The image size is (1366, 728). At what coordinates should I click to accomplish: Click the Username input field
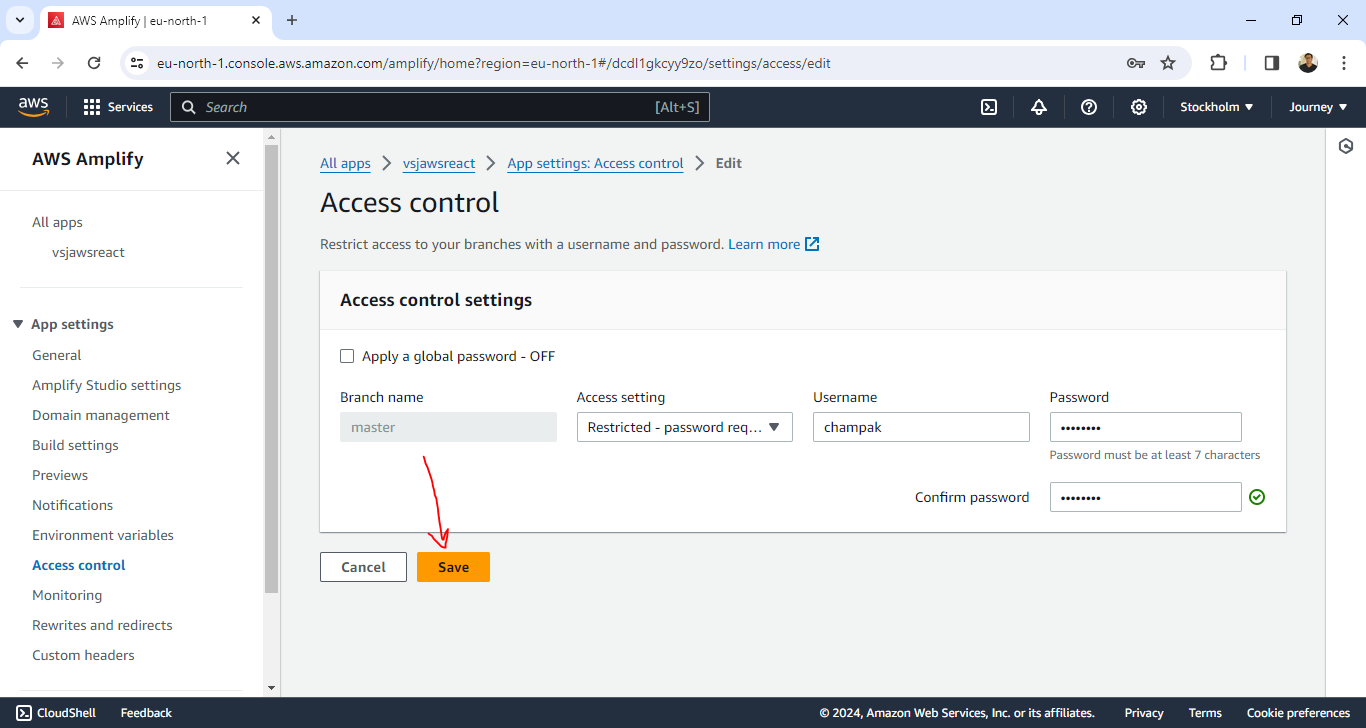pos(921,427)
